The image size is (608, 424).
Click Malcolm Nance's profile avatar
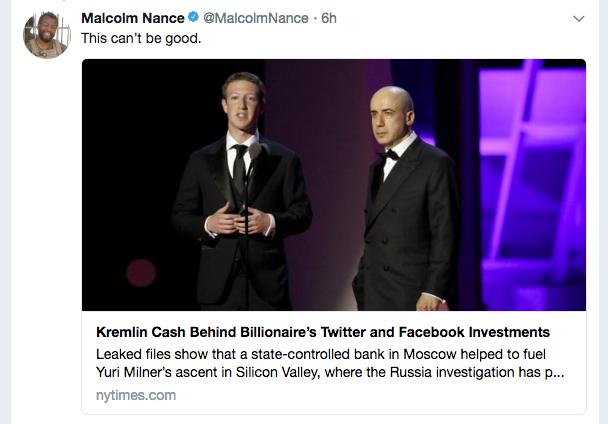click(x=46, y=35)
